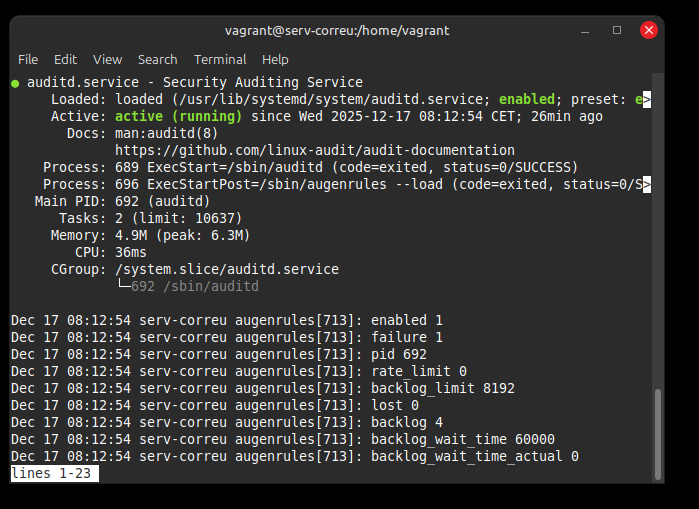Image resolution: width=699 pixels, height=509 pixels.
Task: Maximize the terminal window
Action: click(x=617, y=30)
